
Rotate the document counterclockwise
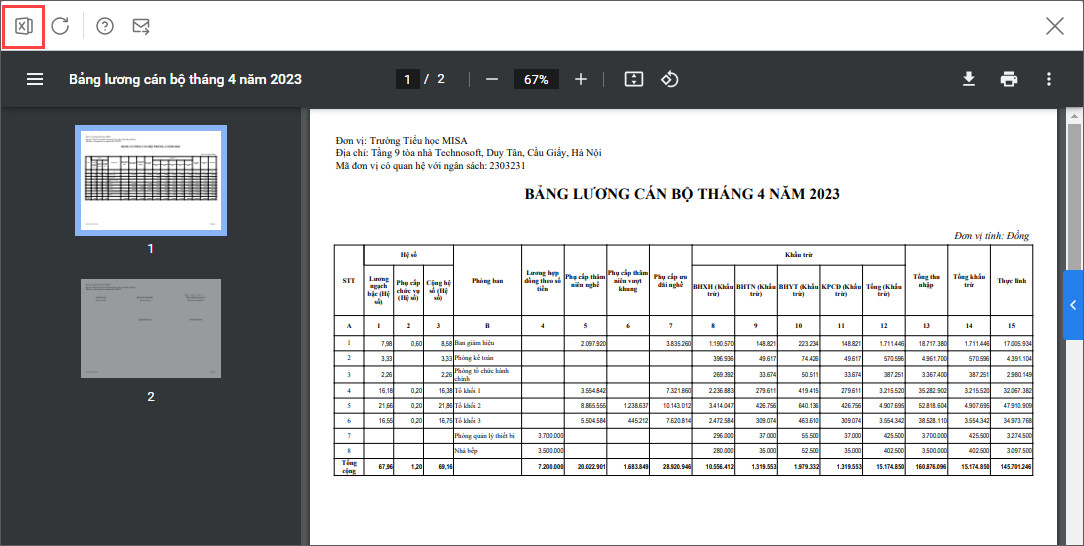coord(669,79)
